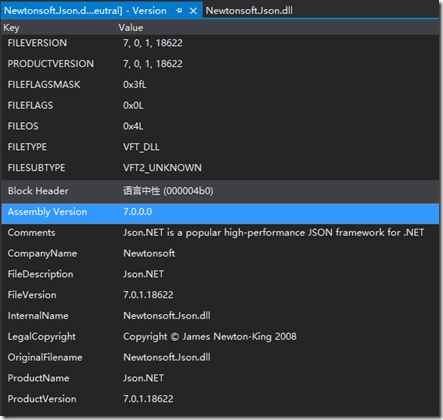Select the FILESUBTYPE key
The height and width of the screenshot is (420, 443).
coord(36,168)
